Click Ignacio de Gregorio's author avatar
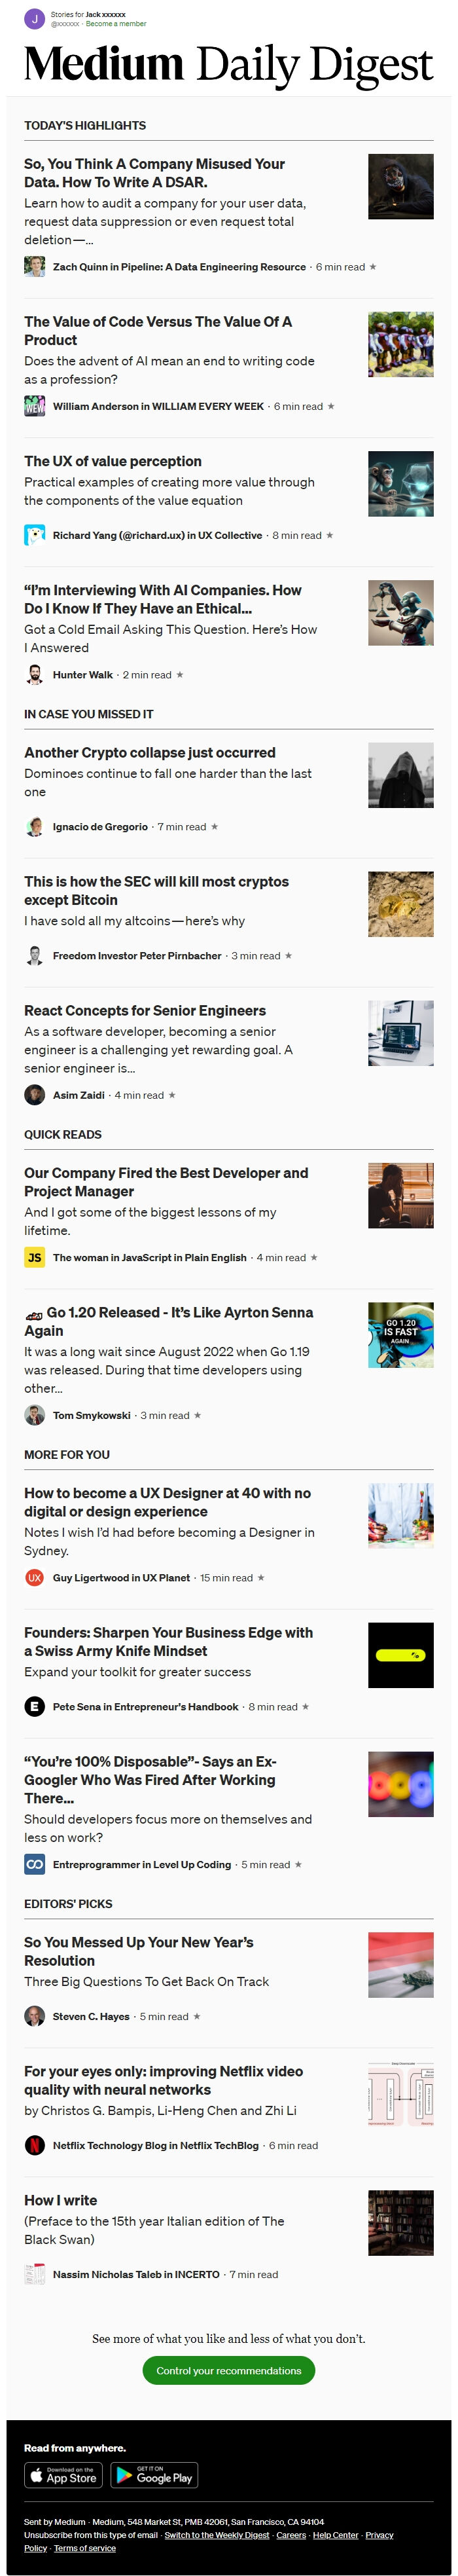The image size is (458, 2576). pos(35,827)
